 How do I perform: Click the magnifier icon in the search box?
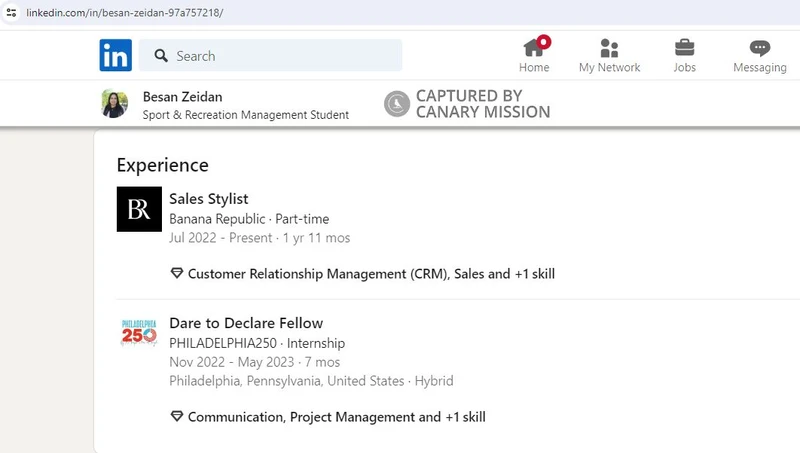tap(161, 56)
